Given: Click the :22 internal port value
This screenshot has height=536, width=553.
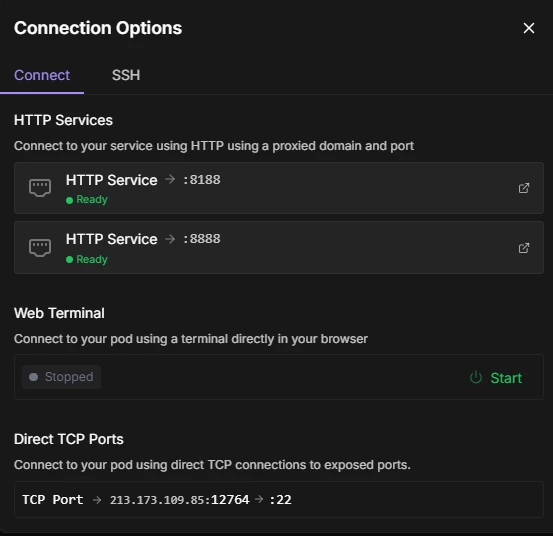Looking at the screenshot, I should [280, 500].
